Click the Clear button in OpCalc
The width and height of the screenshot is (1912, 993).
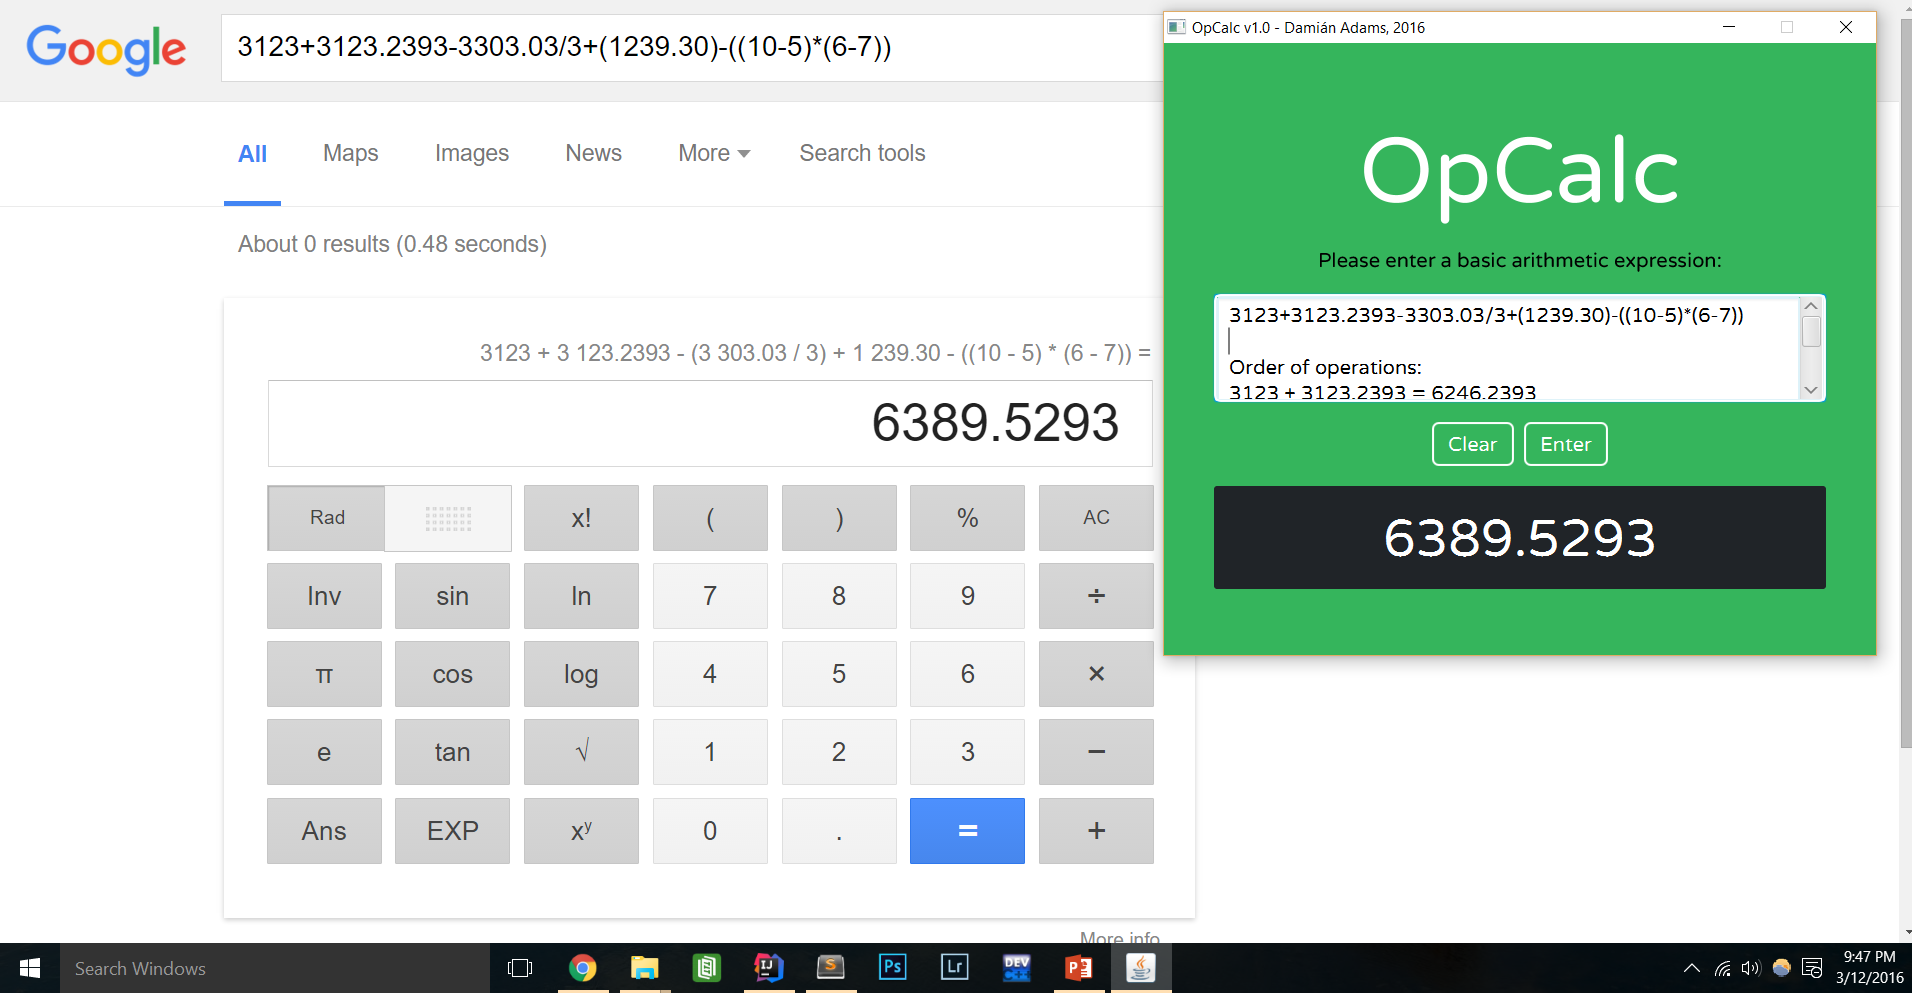pos(1472,444)
